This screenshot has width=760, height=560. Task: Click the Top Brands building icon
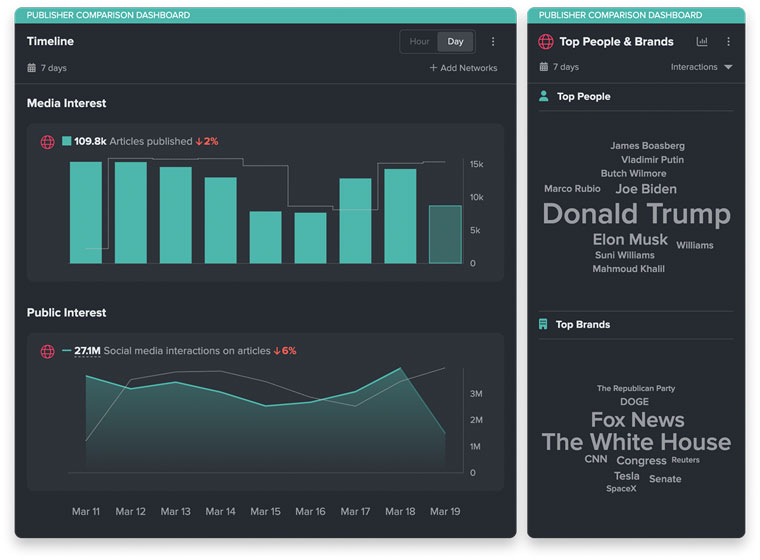tap(543, 324)
